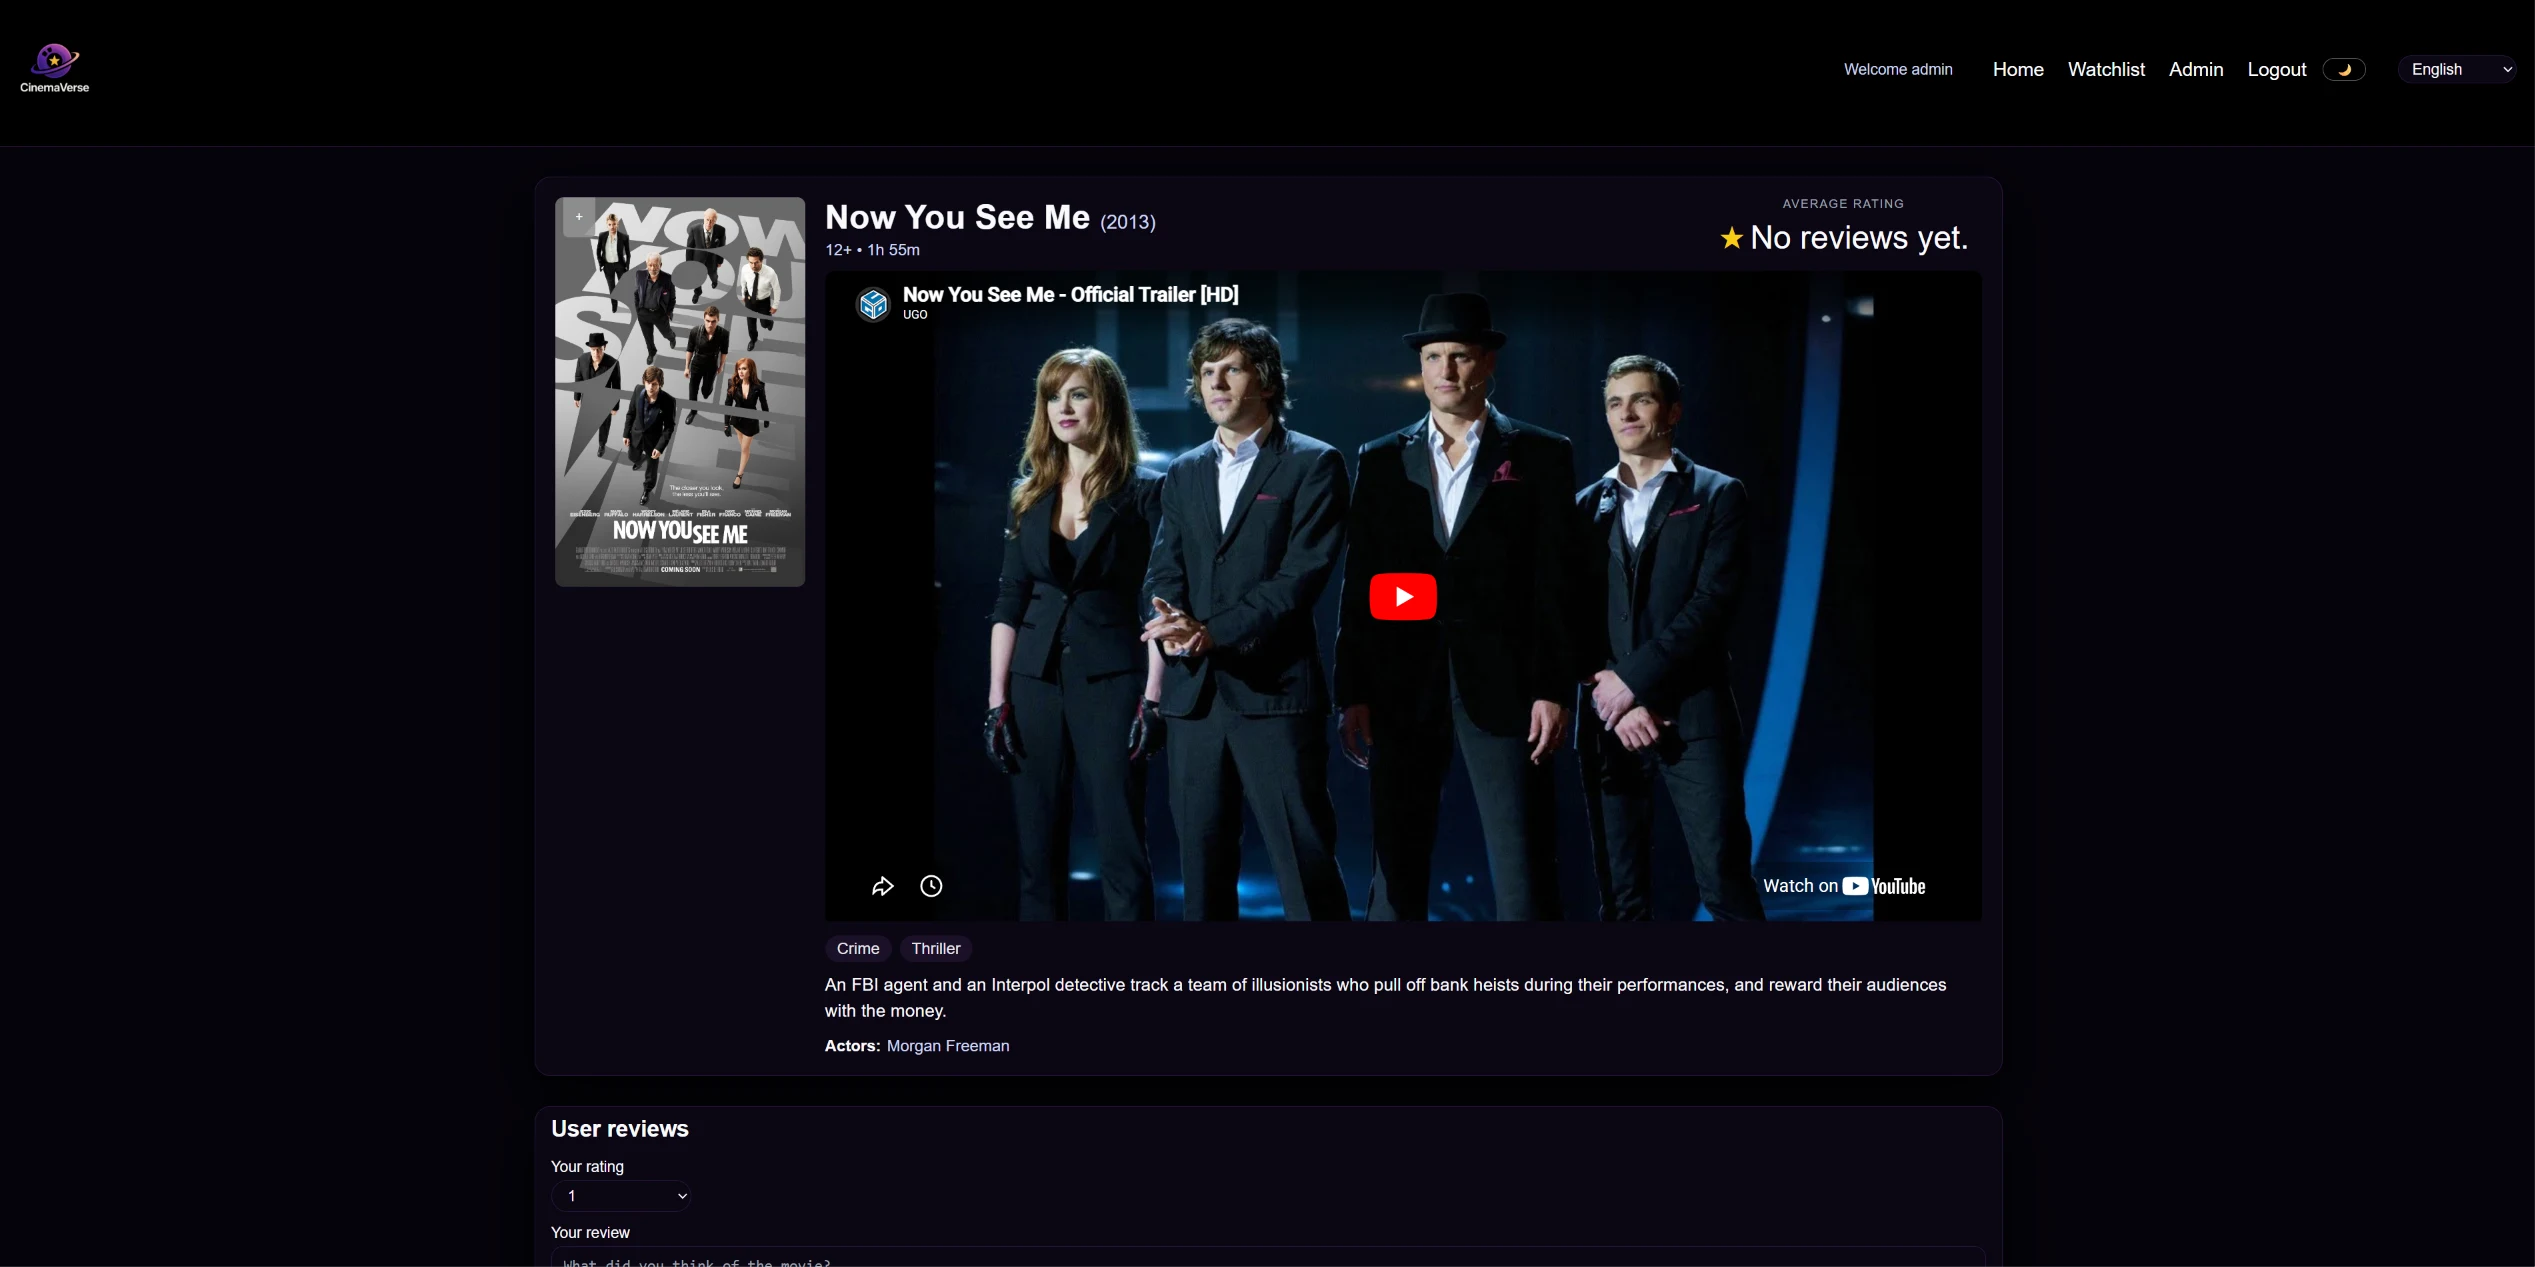
Task: Open the trailer title link on YouTube
Action: click(x=1070, y=295)
